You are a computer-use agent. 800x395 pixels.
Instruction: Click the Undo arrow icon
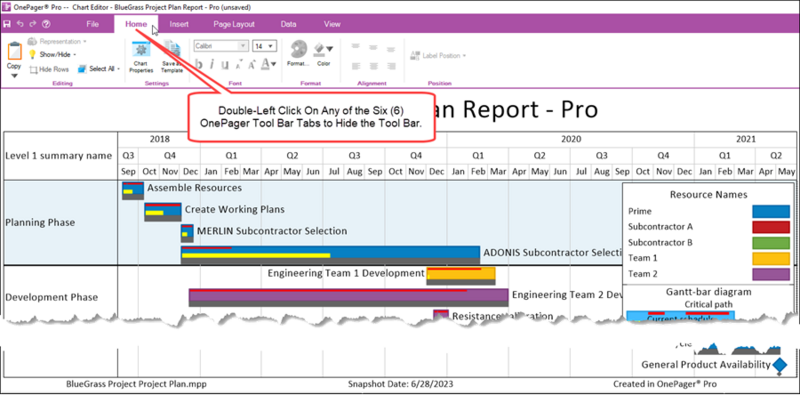[20, 24]
